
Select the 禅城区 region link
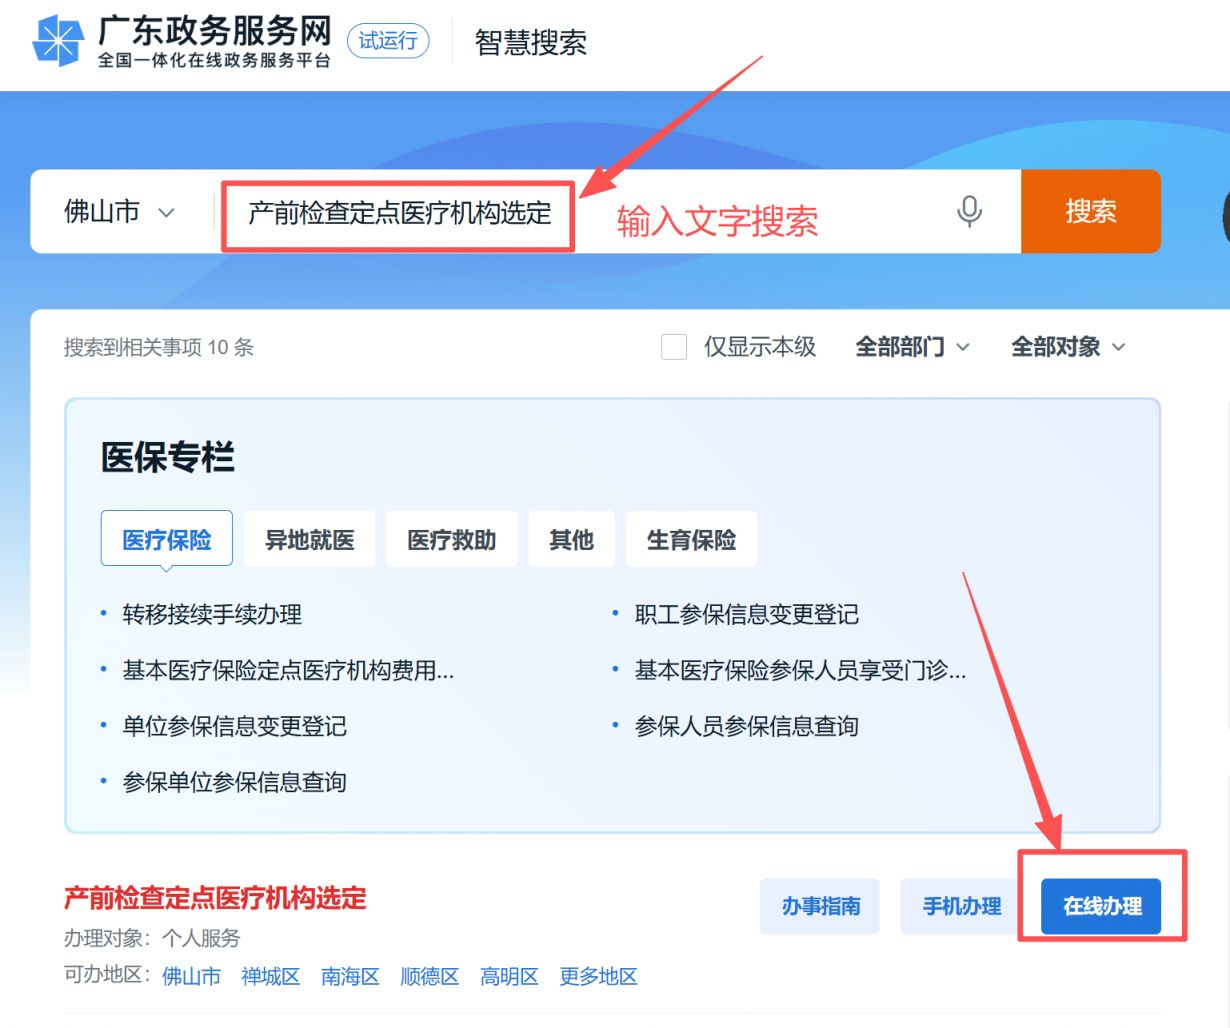(271, 976)
